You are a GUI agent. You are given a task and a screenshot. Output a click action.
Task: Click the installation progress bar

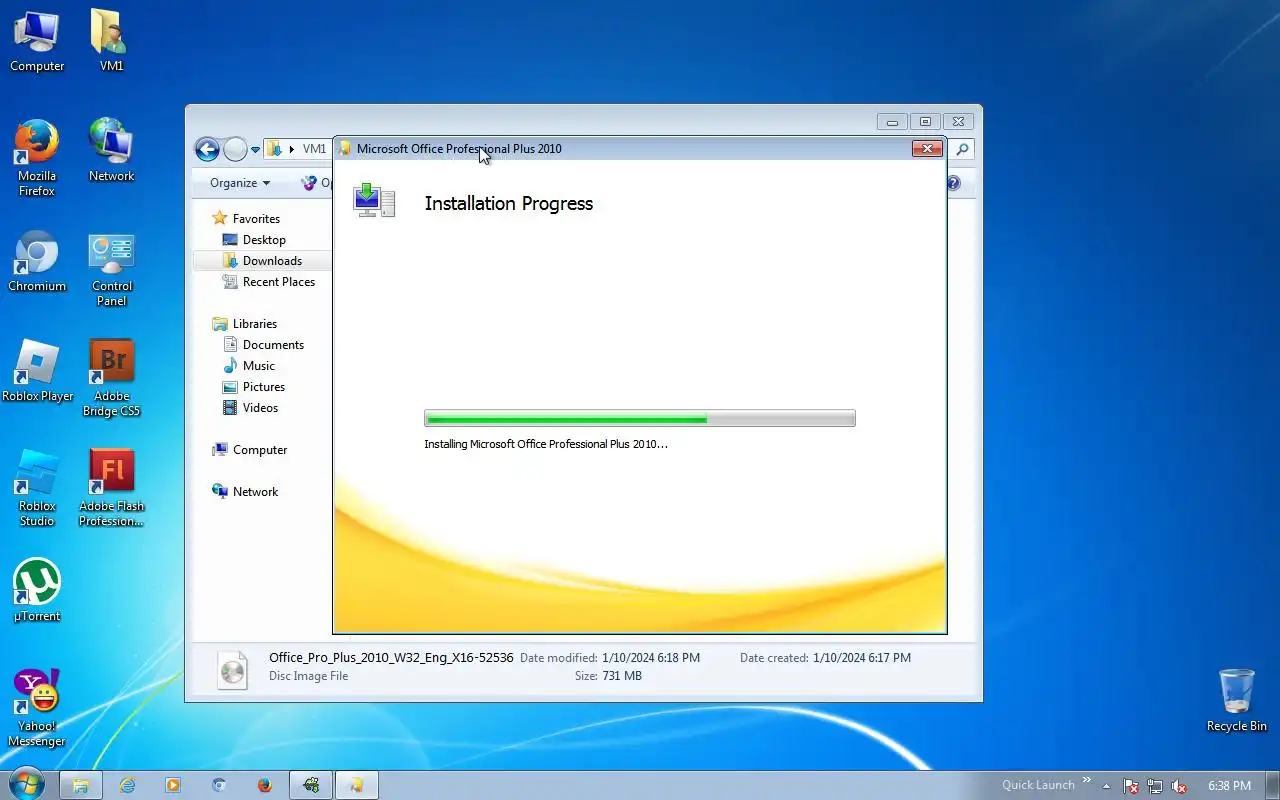(640, 418)
